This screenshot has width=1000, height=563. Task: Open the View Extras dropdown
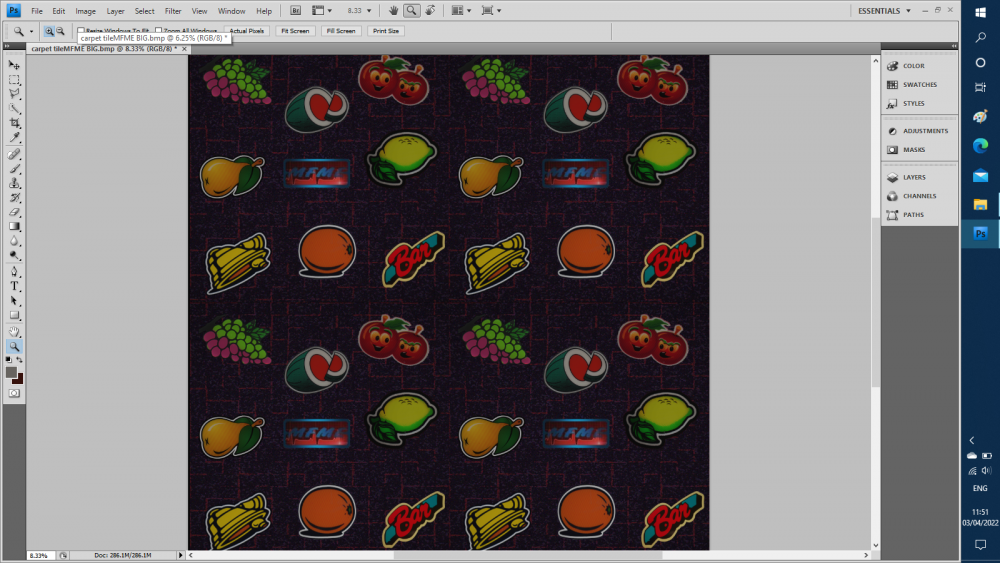coord(321,10)
